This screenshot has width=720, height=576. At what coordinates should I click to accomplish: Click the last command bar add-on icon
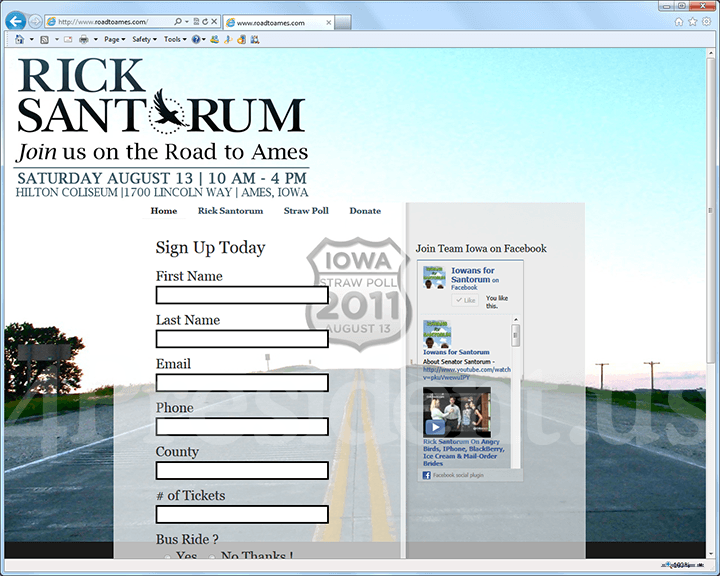click(255, 40)
